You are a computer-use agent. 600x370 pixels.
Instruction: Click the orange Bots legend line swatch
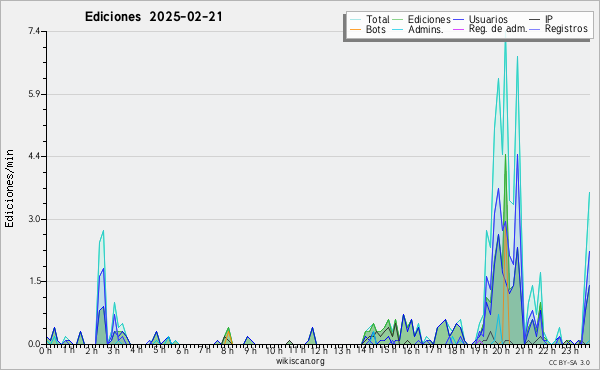coord(355,29)
